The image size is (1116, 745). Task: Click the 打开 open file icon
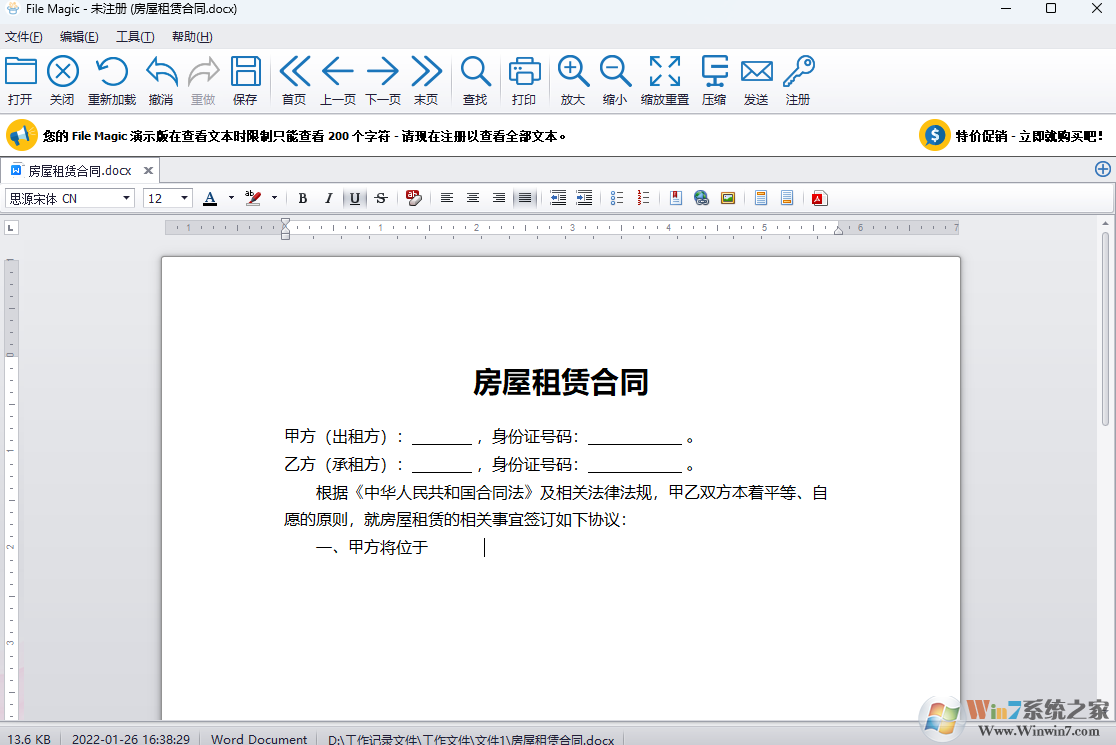point(21,80)
